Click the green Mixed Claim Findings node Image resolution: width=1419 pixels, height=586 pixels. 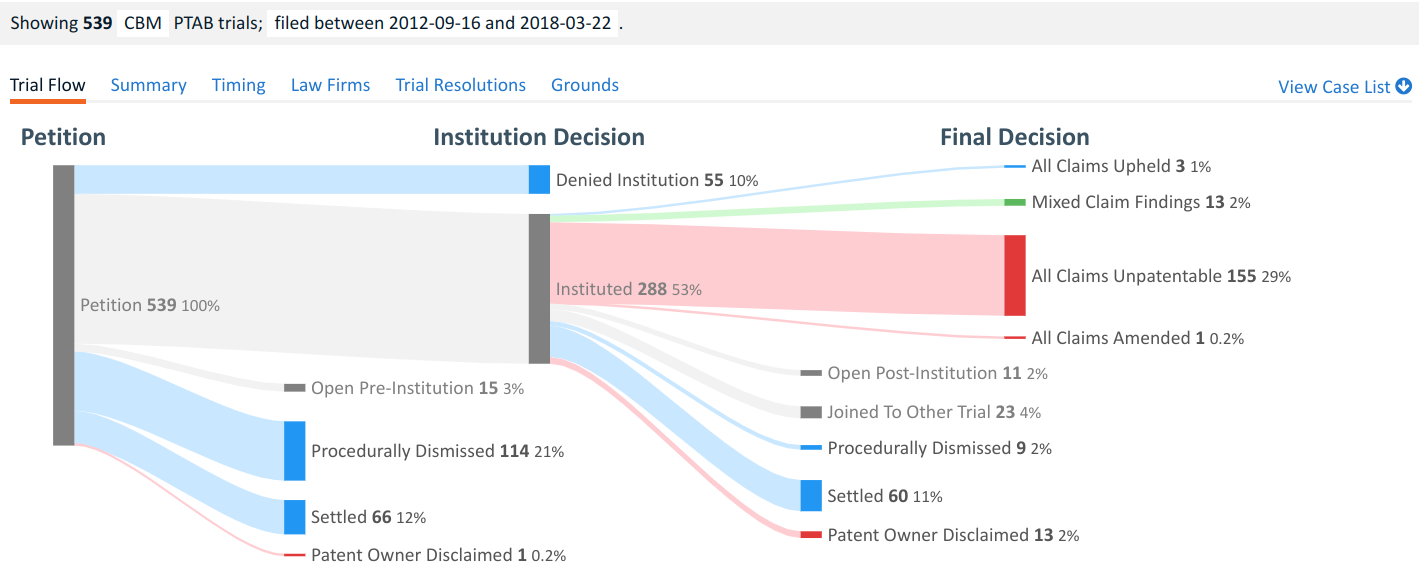point(1015,202)
